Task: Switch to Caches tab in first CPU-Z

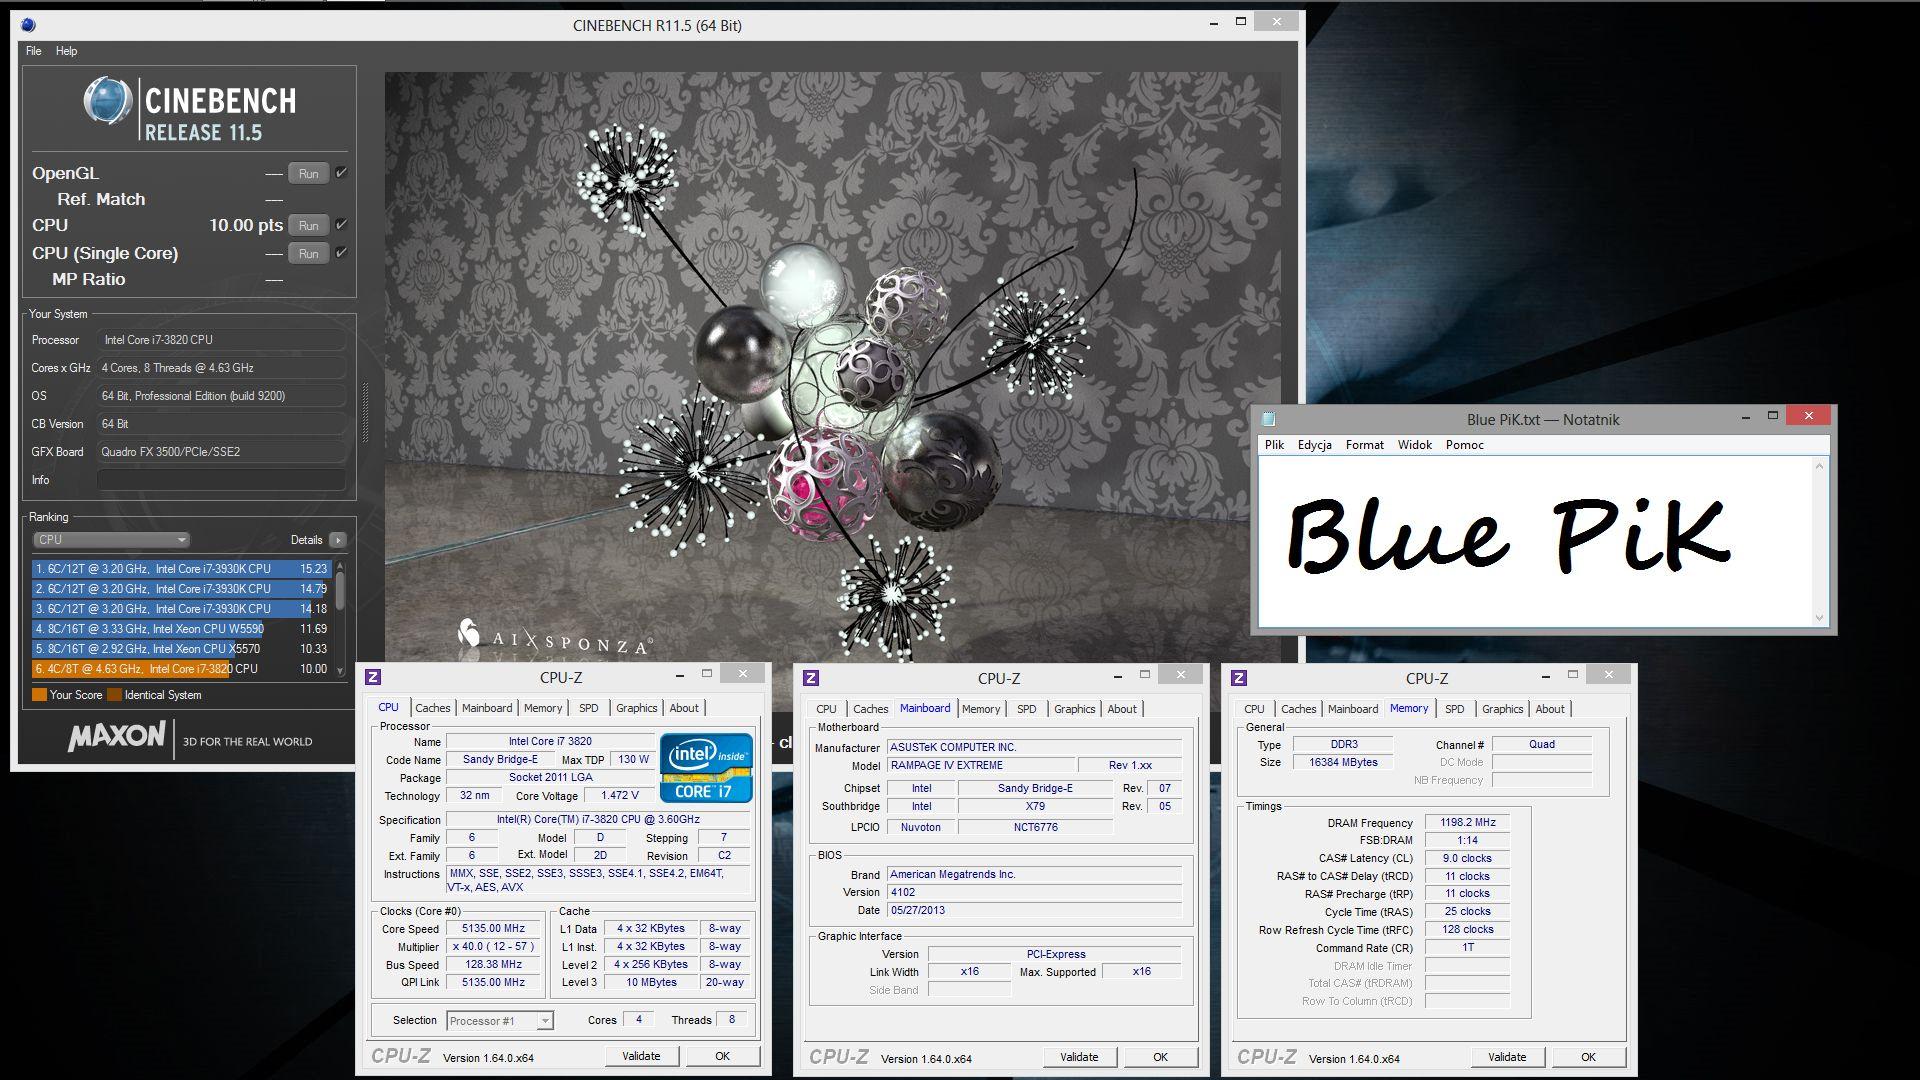Action: 432,708
